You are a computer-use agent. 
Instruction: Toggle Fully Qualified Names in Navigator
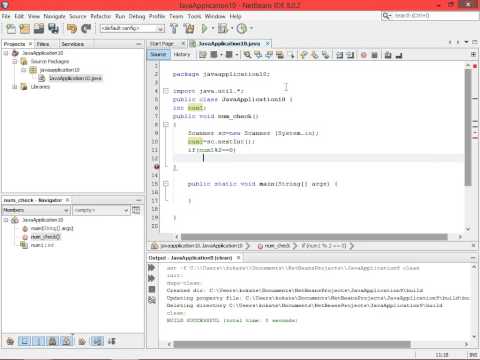(82, 341)
